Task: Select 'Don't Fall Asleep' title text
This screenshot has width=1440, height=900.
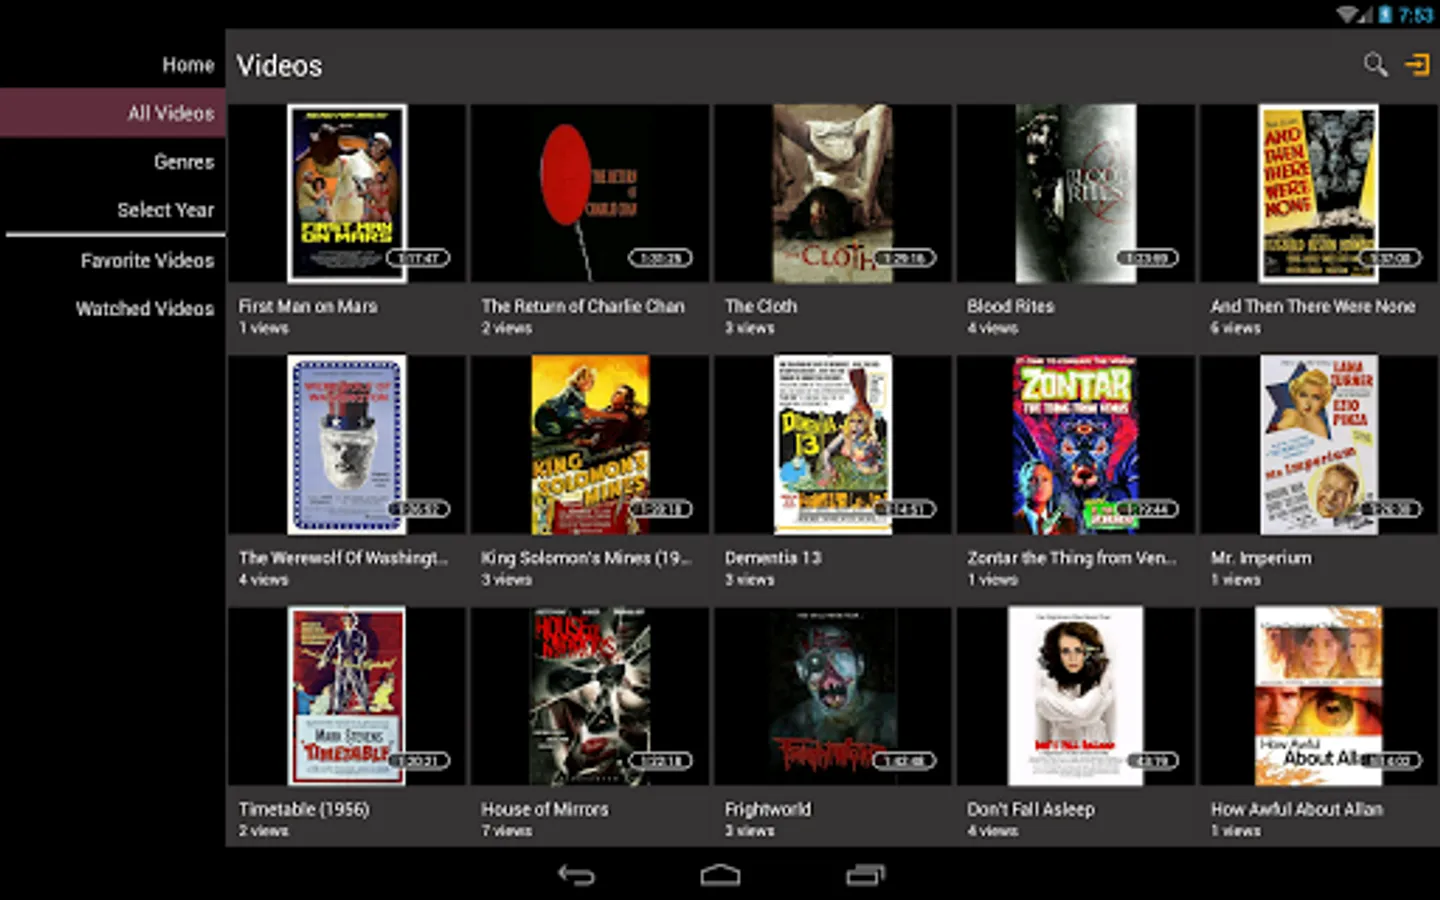Action: point(1031,809)
